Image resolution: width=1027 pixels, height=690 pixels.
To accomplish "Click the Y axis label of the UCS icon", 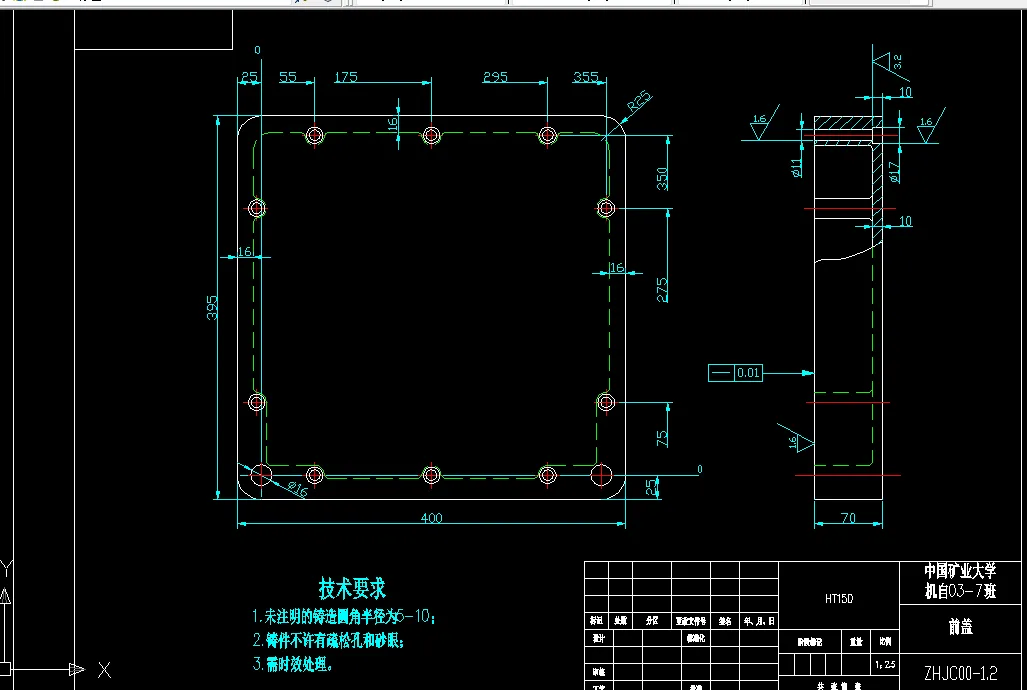I will point(6,568).
